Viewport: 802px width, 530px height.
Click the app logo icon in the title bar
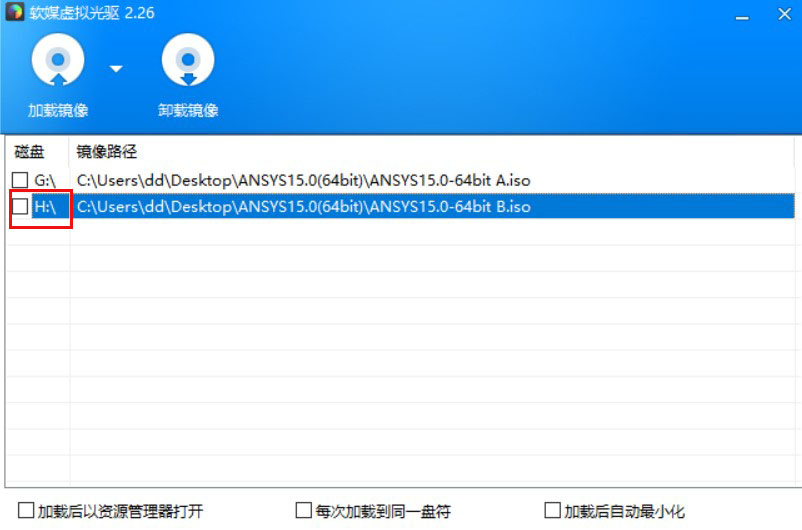(x=14, y=12)
